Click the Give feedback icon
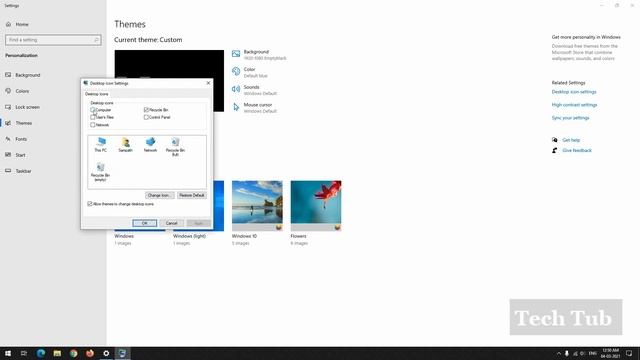Viewport: 640px width, 360px height. coord(555,151)
